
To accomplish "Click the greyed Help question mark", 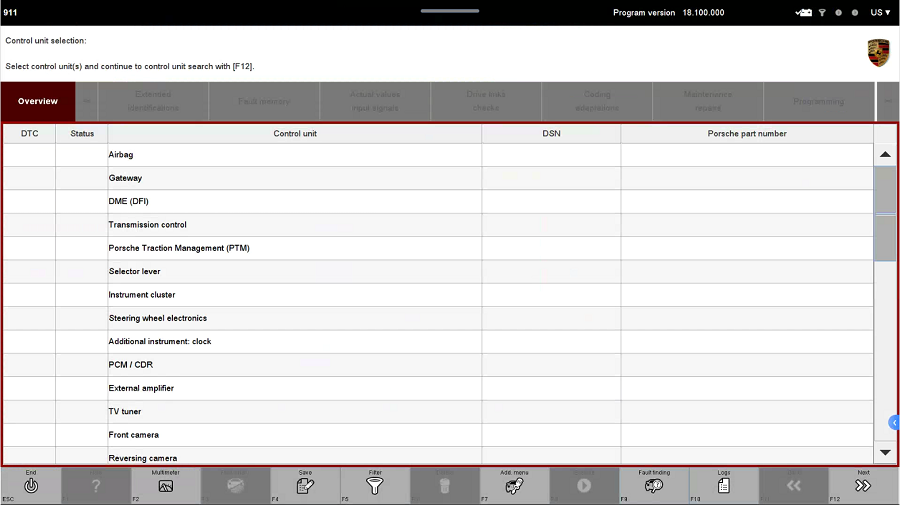I will point(96,486).
